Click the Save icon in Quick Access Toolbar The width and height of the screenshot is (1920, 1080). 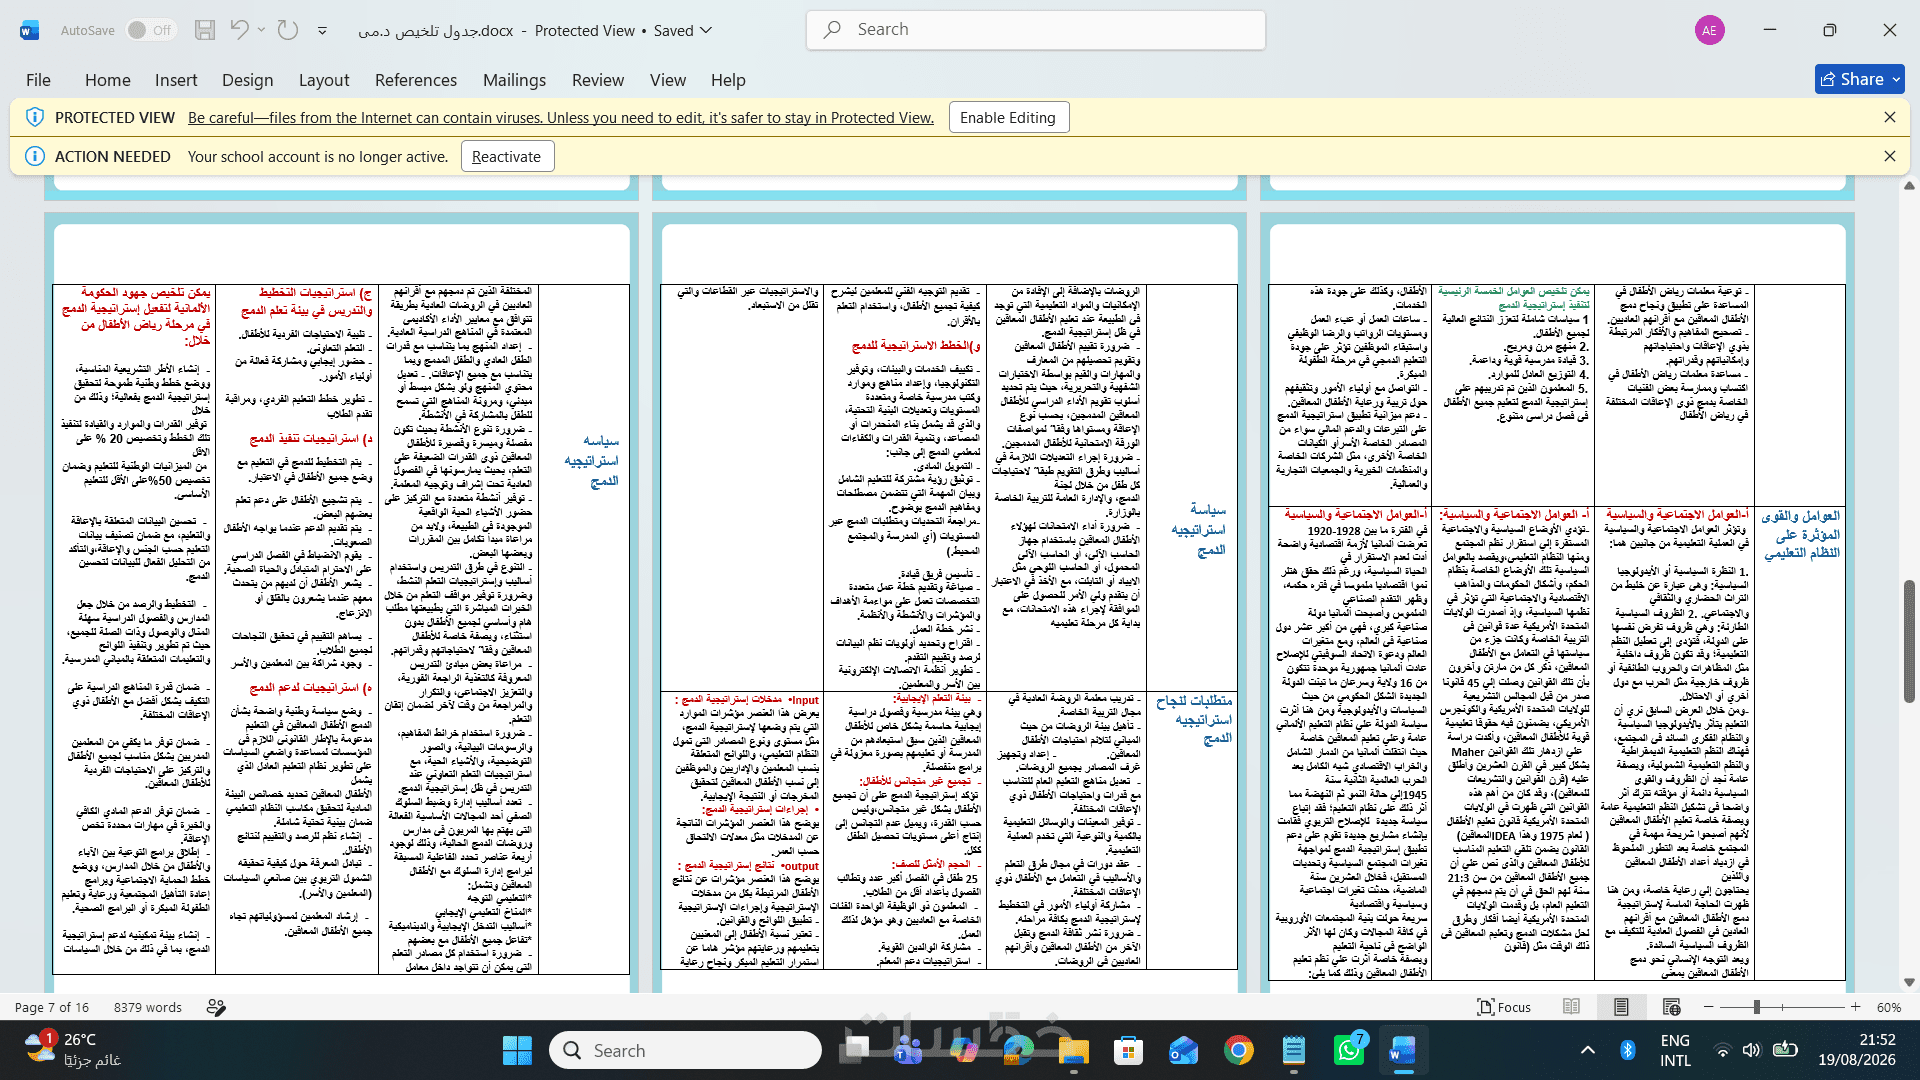205,30
